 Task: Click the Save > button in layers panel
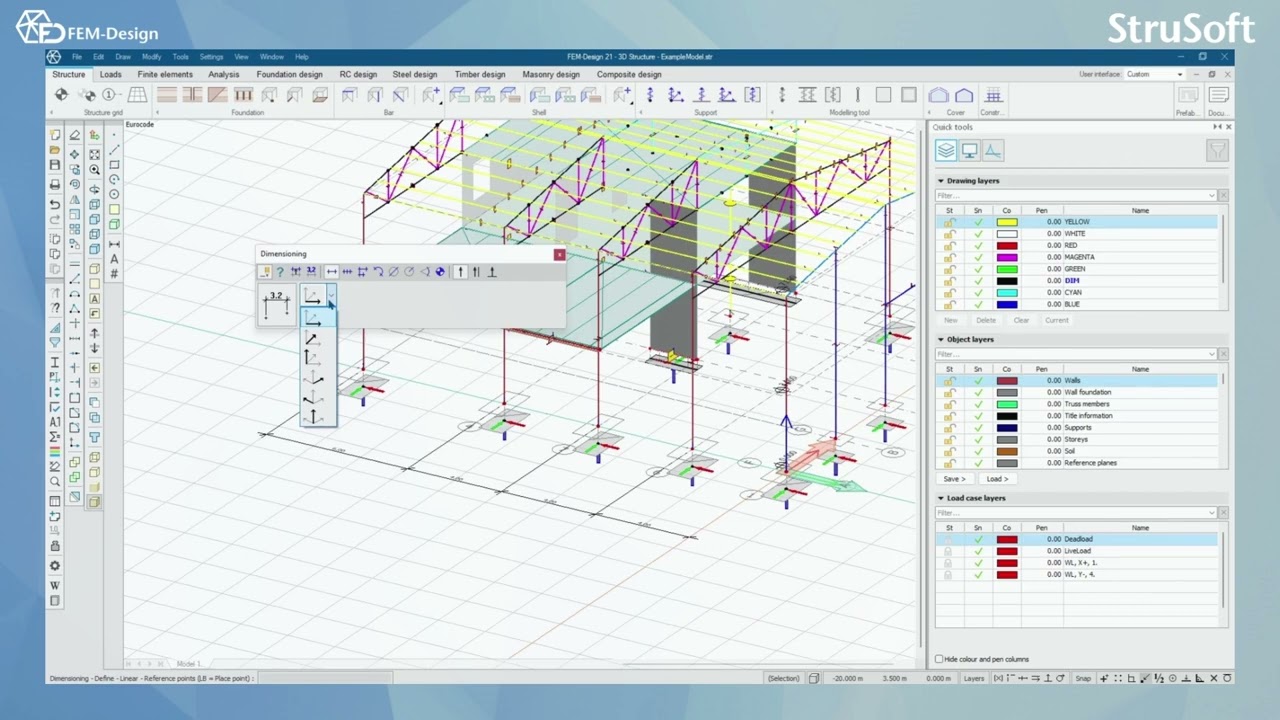click(954, 479)
